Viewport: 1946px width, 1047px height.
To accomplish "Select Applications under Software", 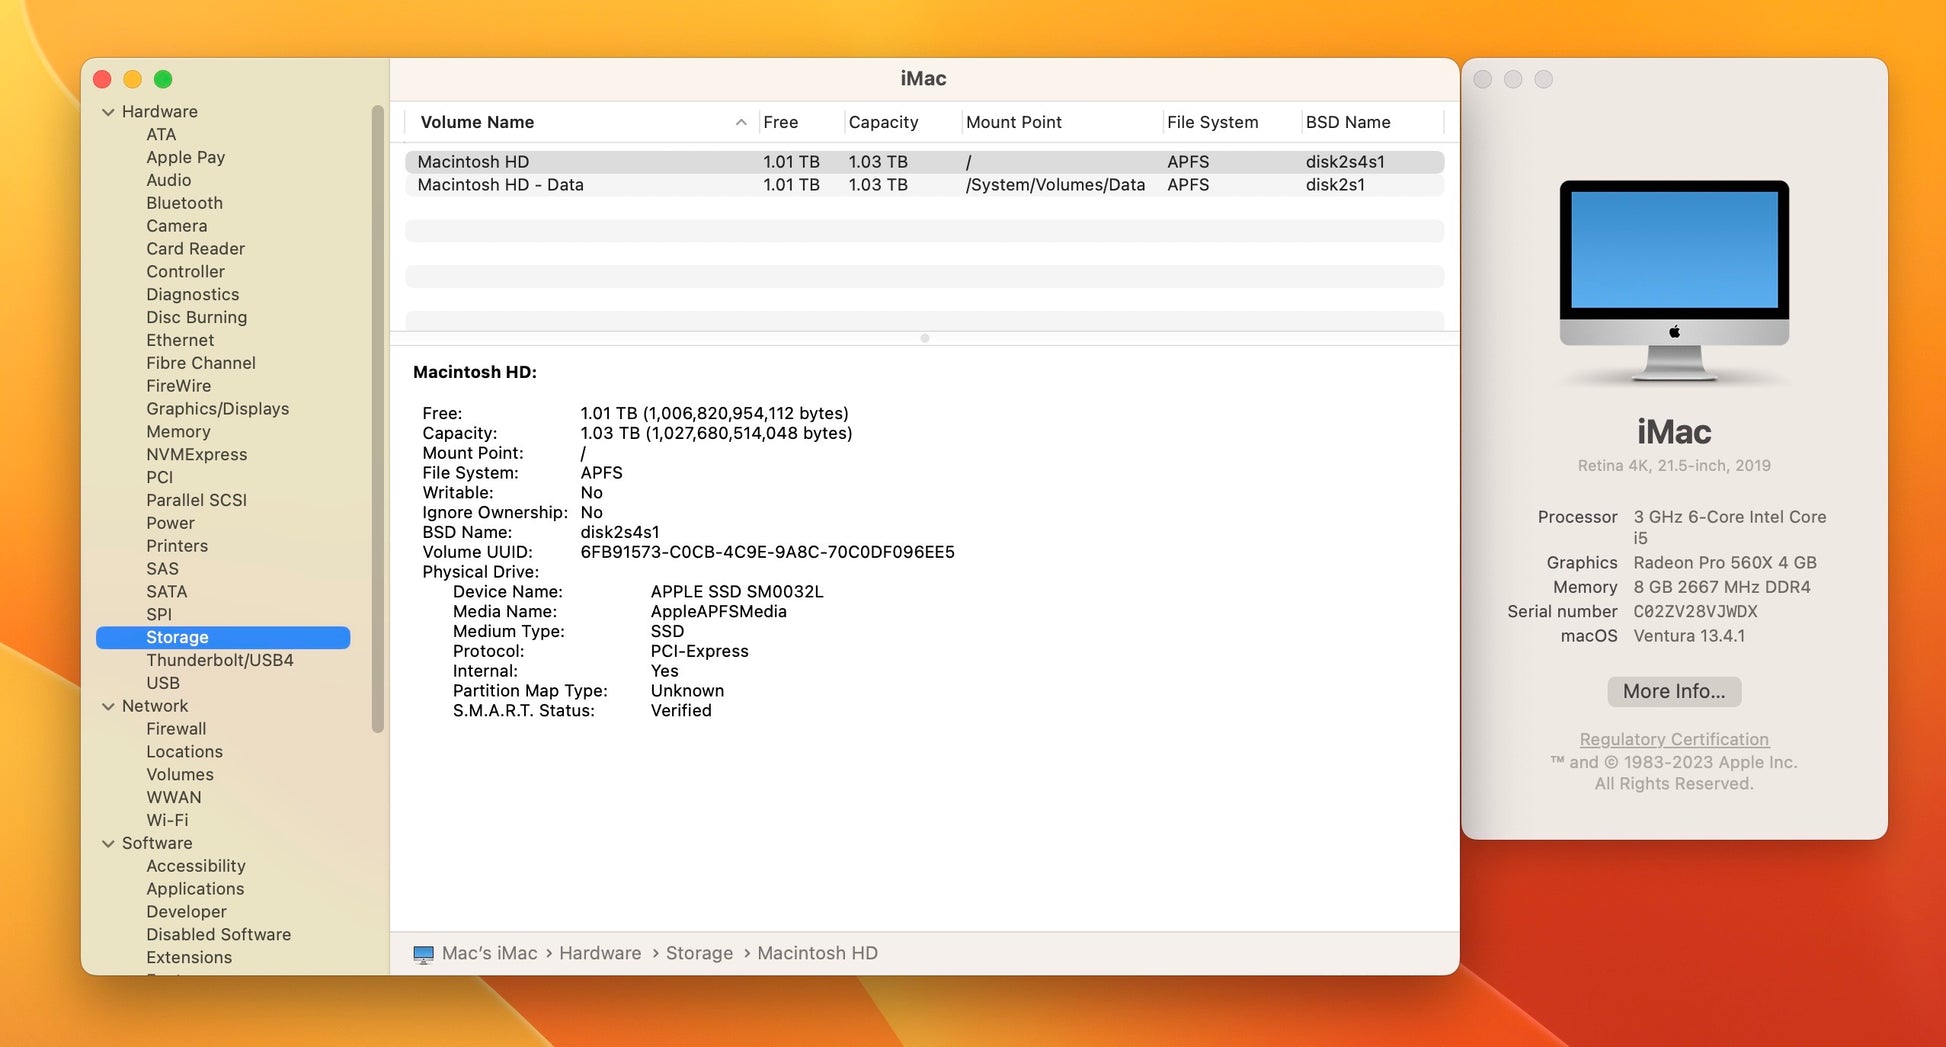I will [x=195, y=889].
